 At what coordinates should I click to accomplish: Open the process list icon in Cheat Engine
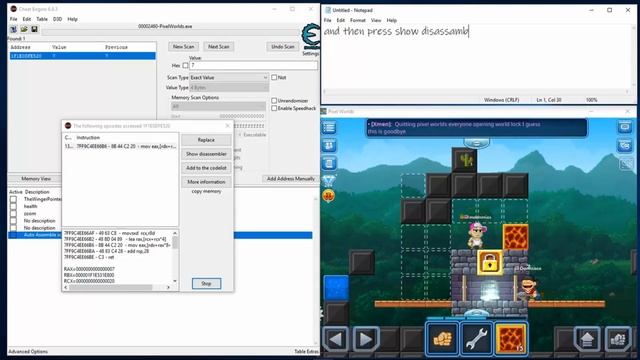tap(13, 29)
